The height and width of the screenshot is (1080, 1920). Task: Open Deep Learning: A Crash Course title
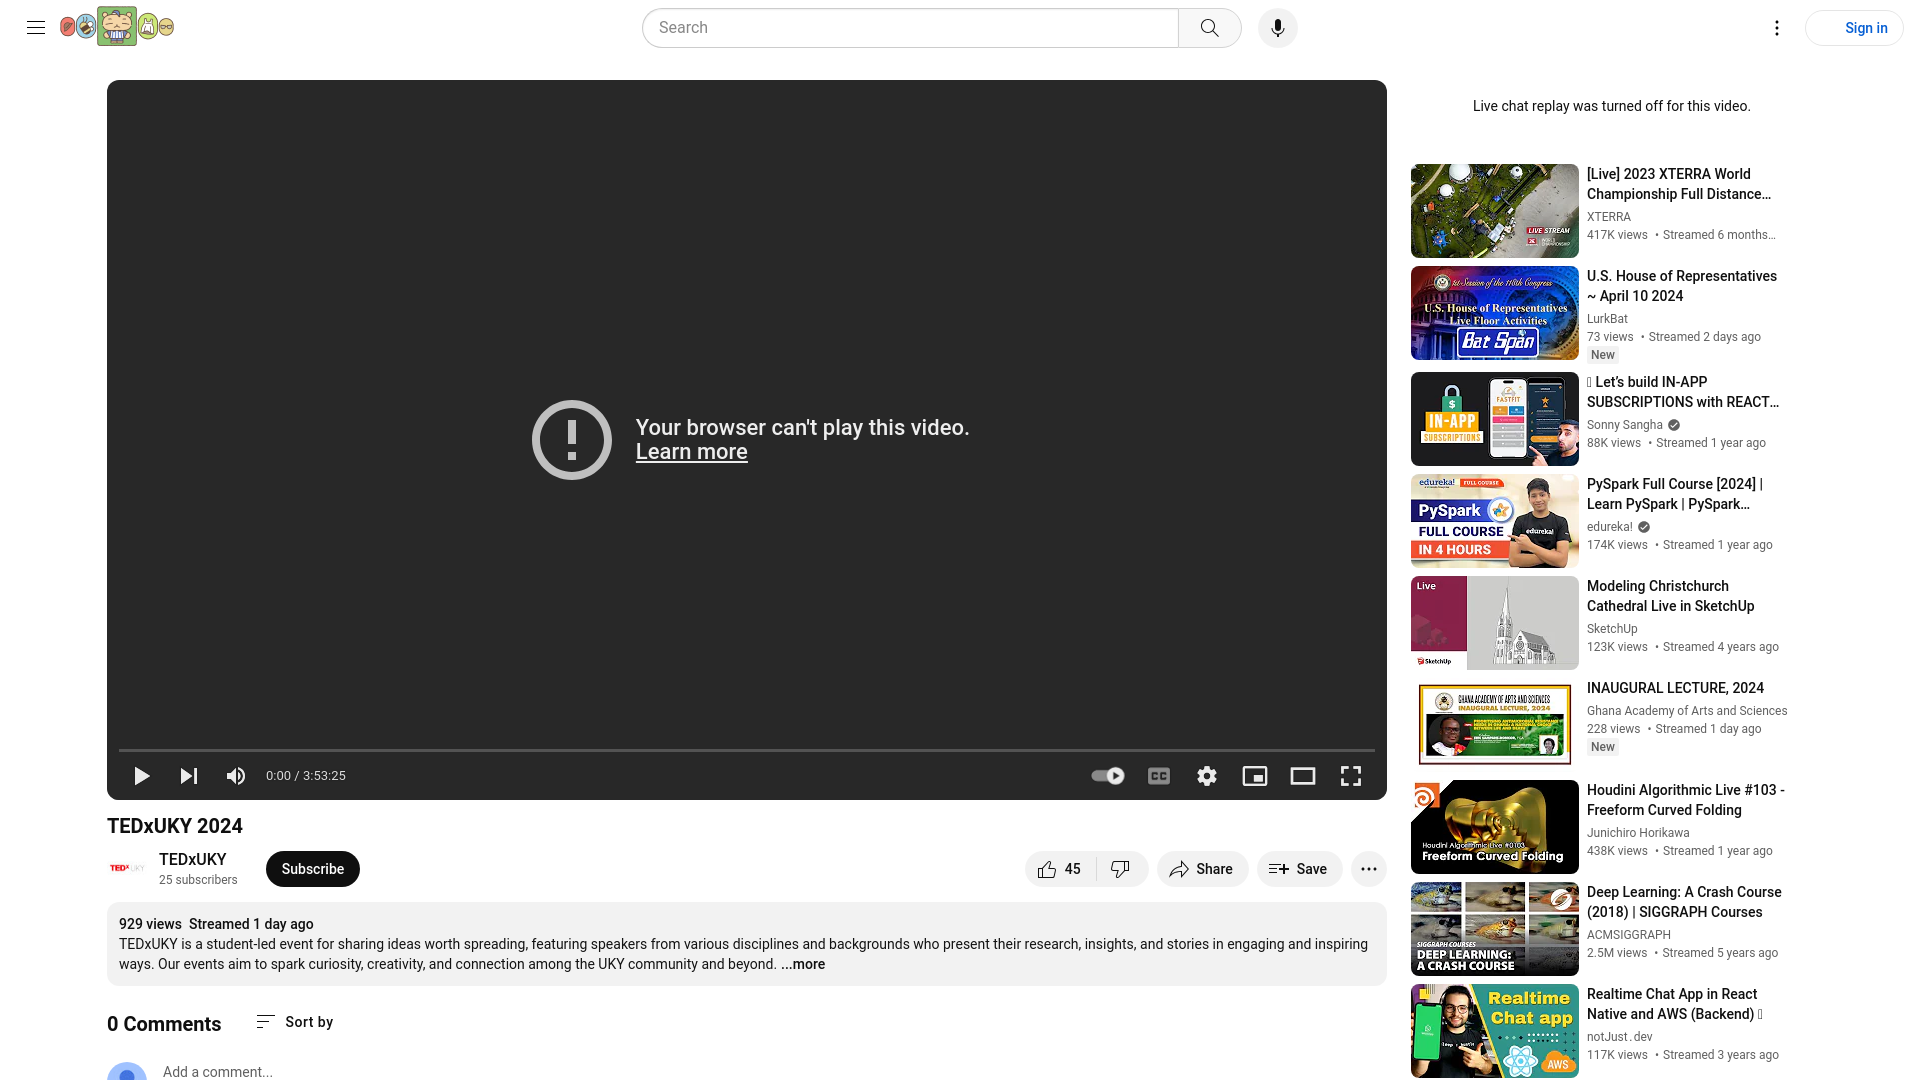pos(1684,902)
